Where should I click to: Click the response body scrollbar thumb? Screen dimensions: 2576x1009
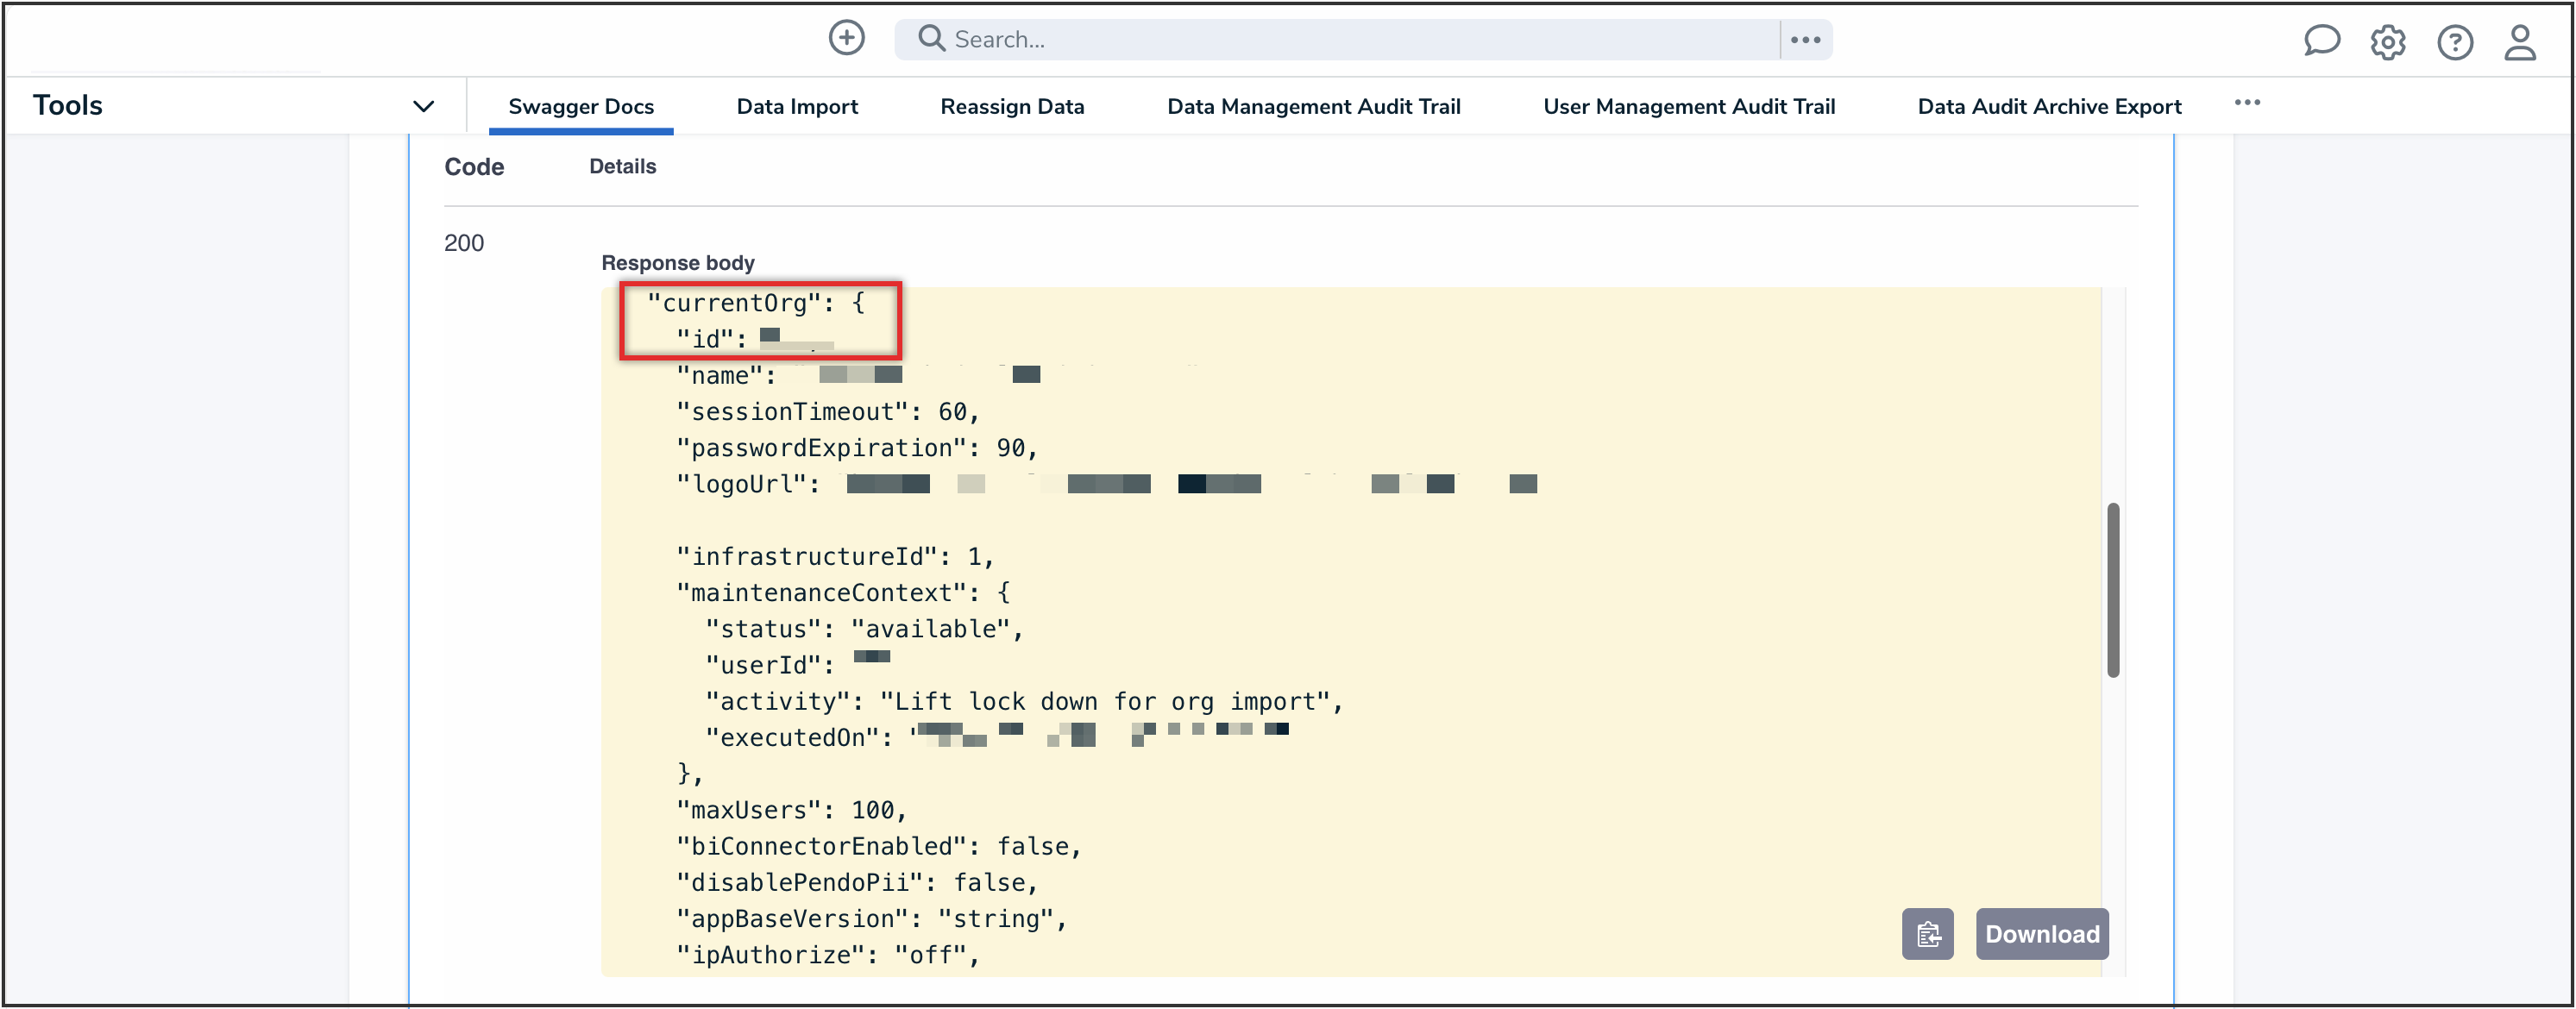pos(2112,590)
